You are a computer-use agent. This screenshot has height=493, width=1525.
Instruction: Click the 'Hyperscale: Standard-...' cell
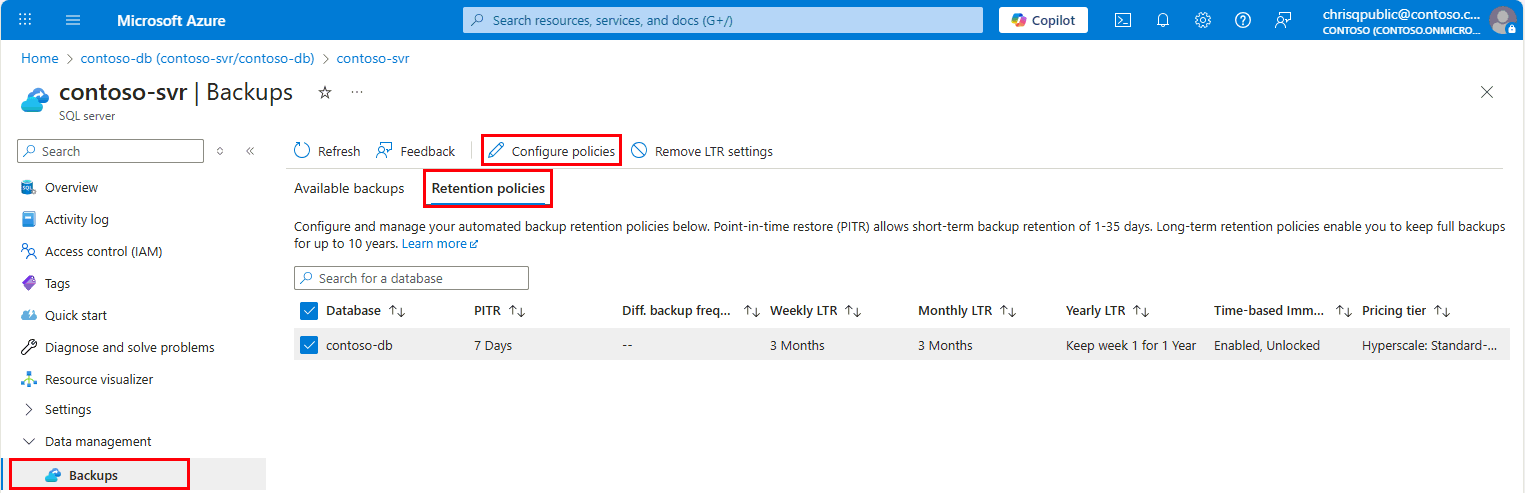tap(1430, 345)
